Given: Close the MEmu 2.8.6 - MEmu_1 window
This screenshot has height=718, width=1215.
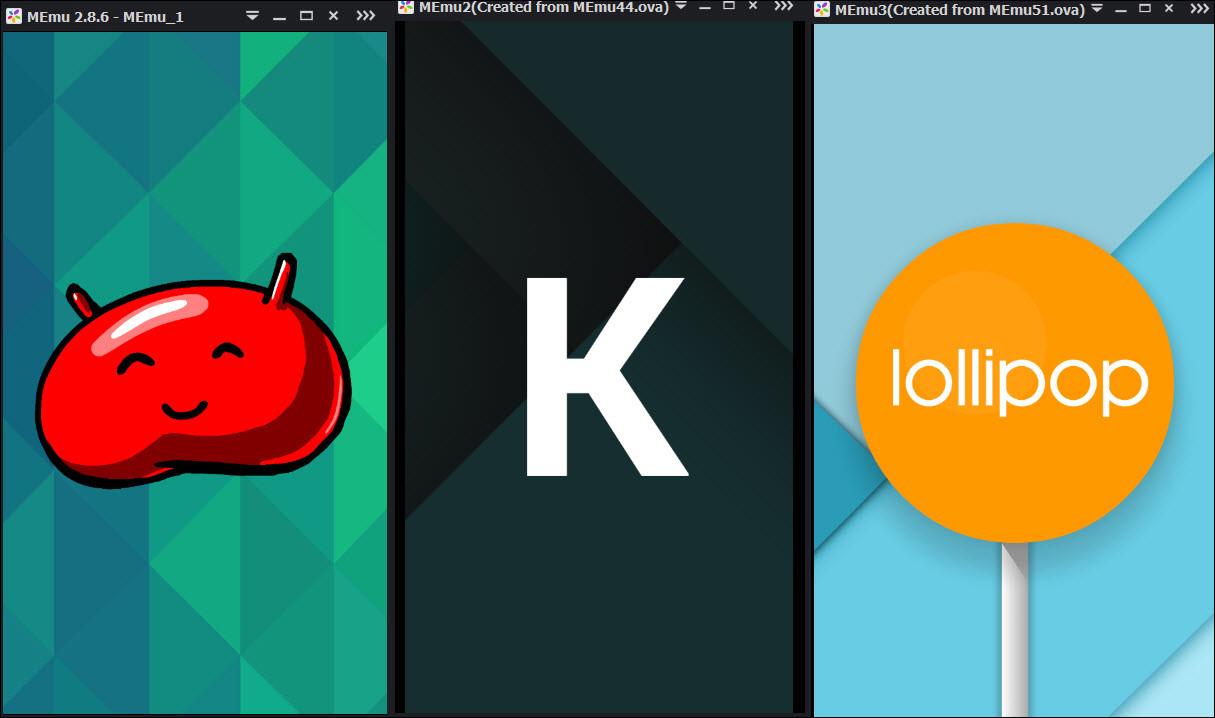Looking at the screenshot, I should (333, 17).
